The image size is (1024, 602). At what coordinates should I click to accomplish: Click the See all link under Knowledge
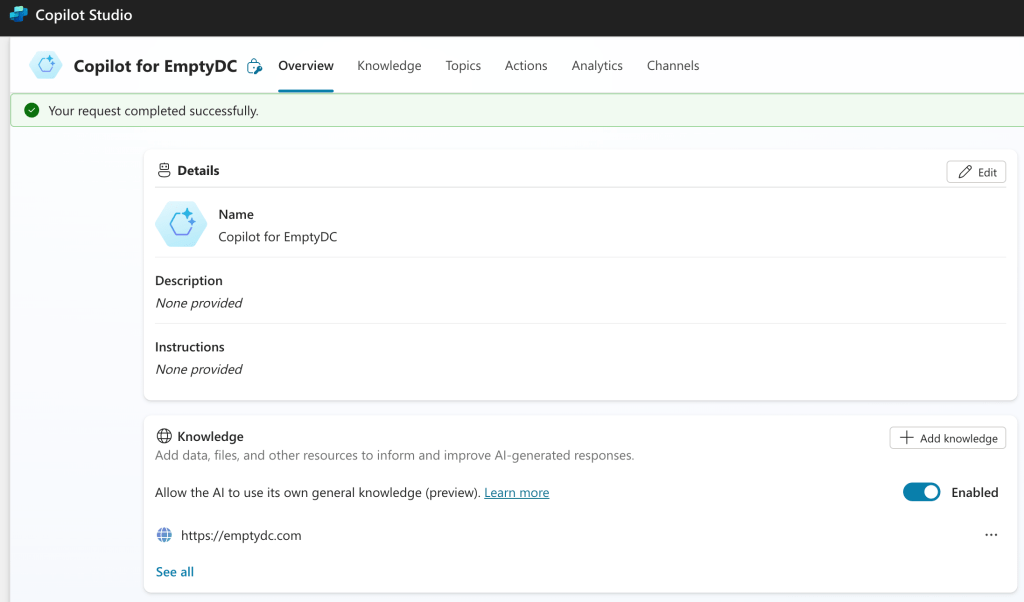[175, 572]
